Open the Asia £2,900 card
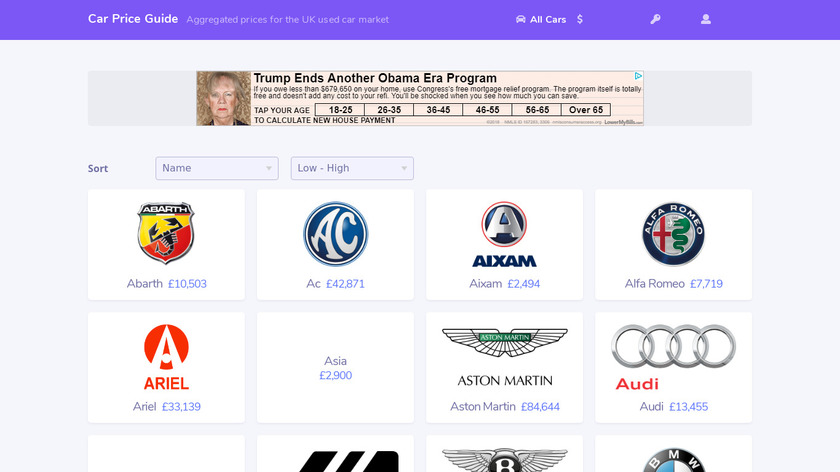The image size is (840, 472). (x=335, y=368)
